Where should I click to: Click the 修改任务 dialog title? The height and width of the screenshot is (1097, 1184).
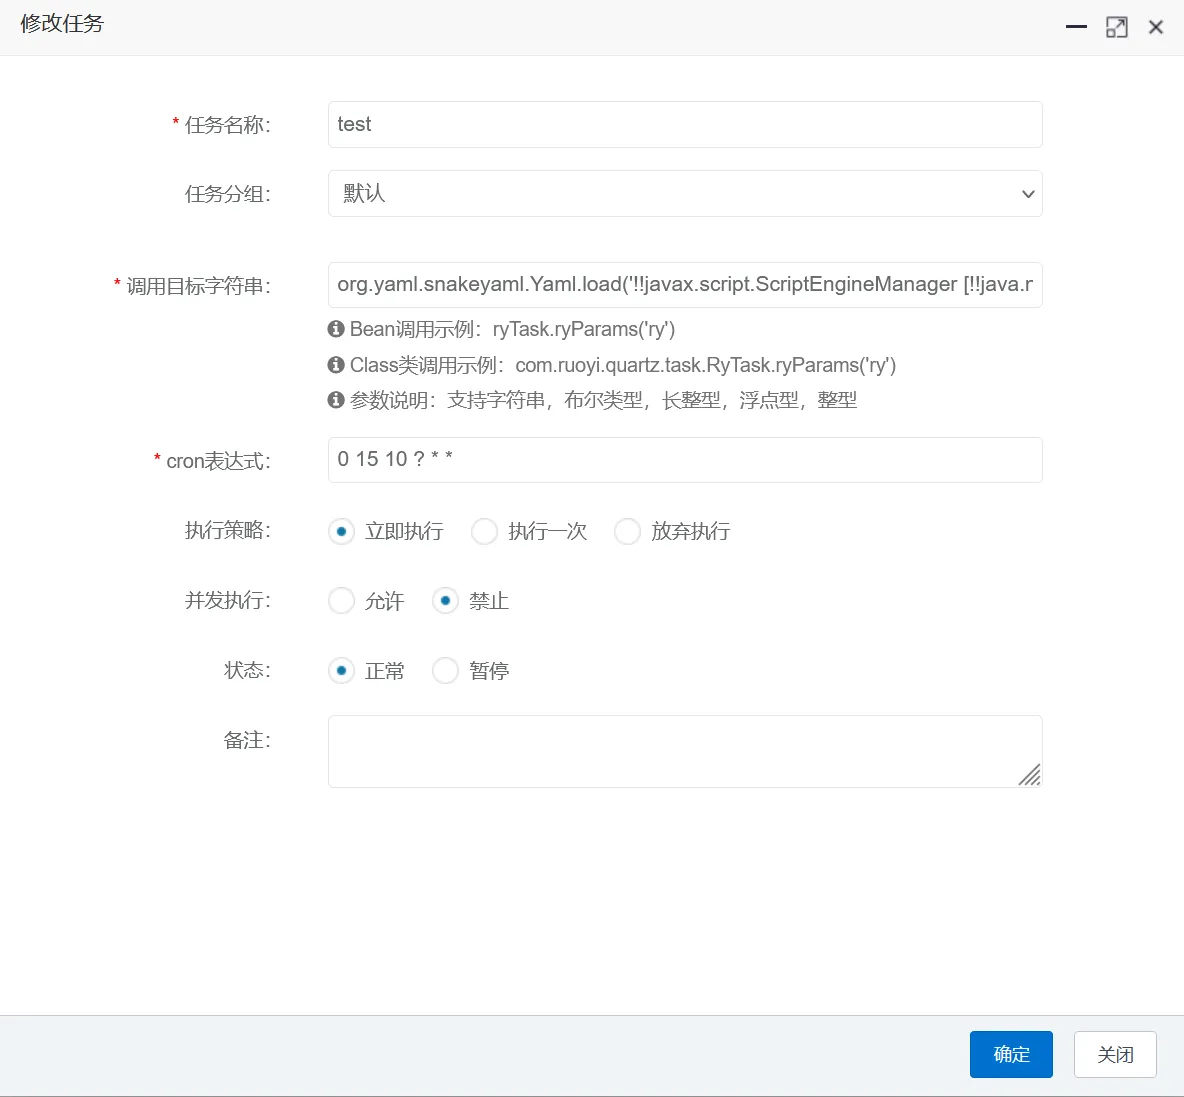point(62,24)
